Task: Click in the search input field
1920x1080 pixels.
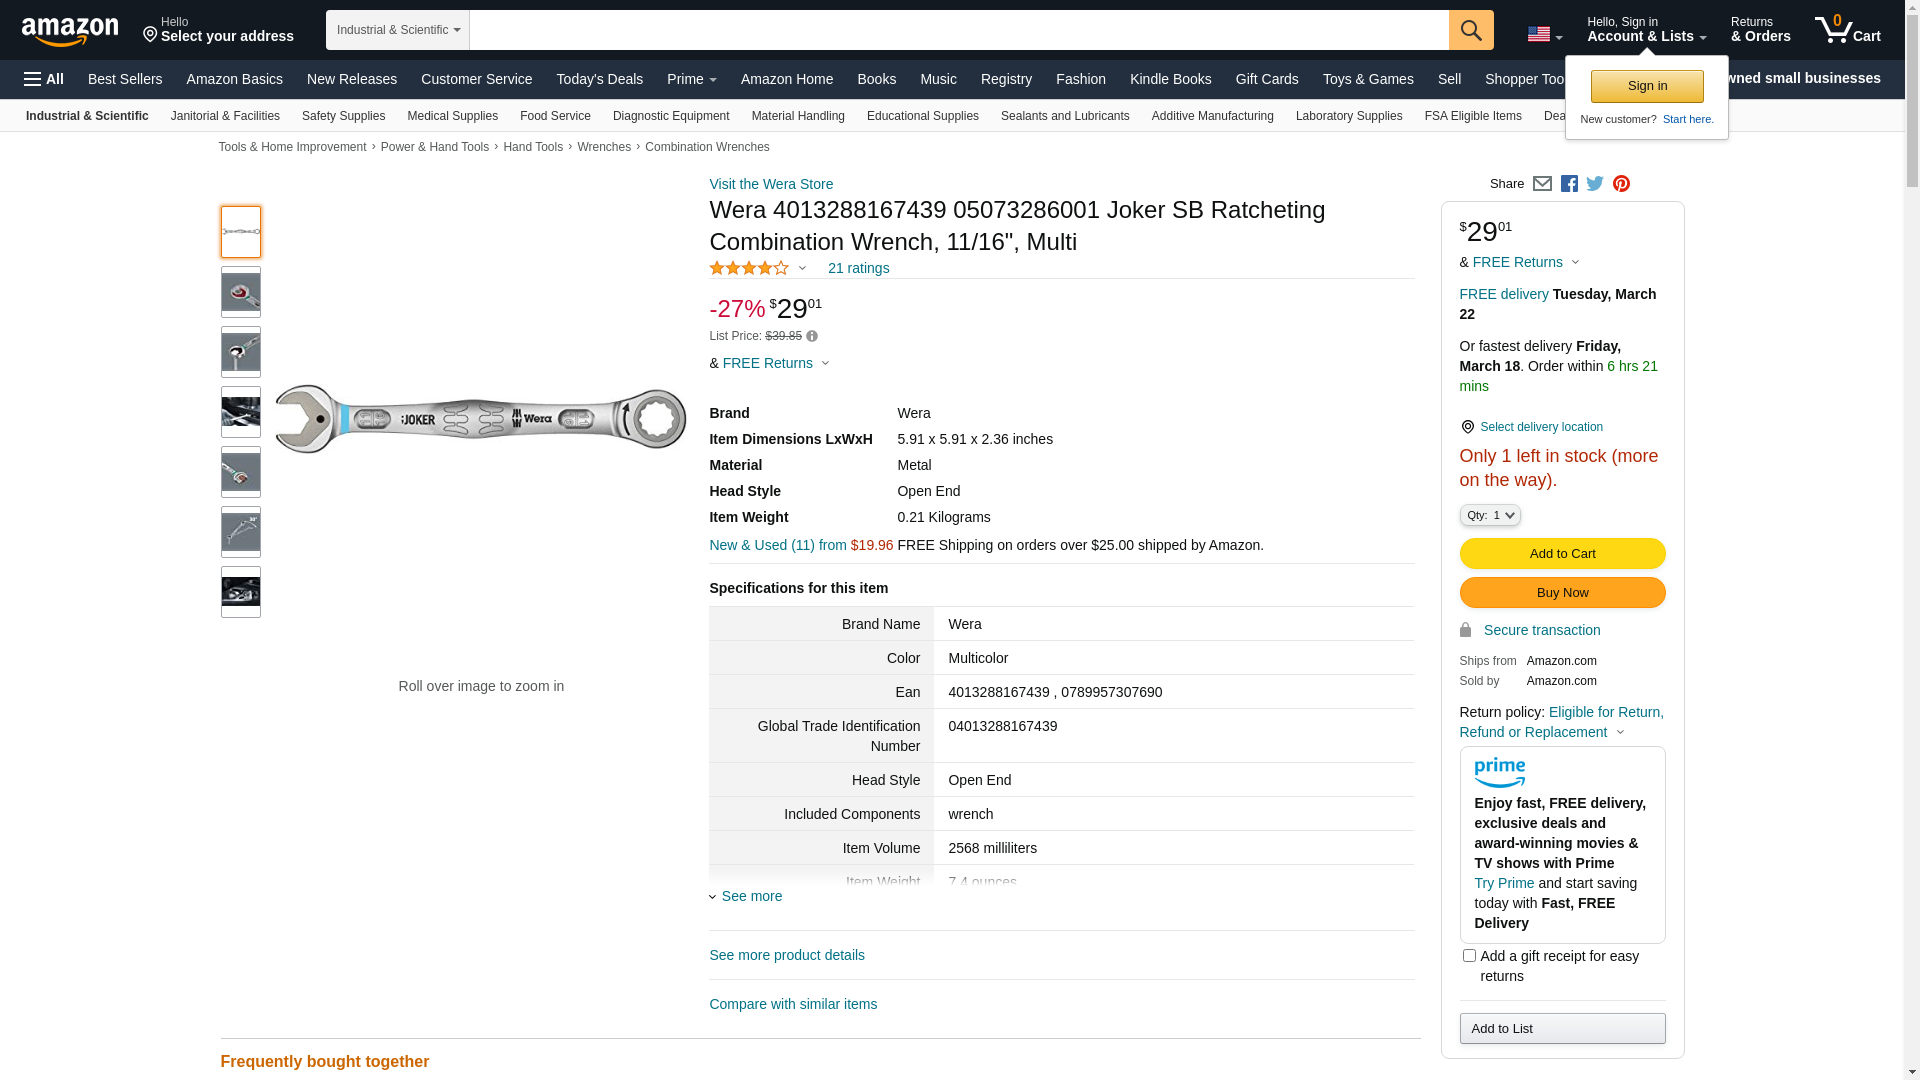Action: click(x=958, y=30)
